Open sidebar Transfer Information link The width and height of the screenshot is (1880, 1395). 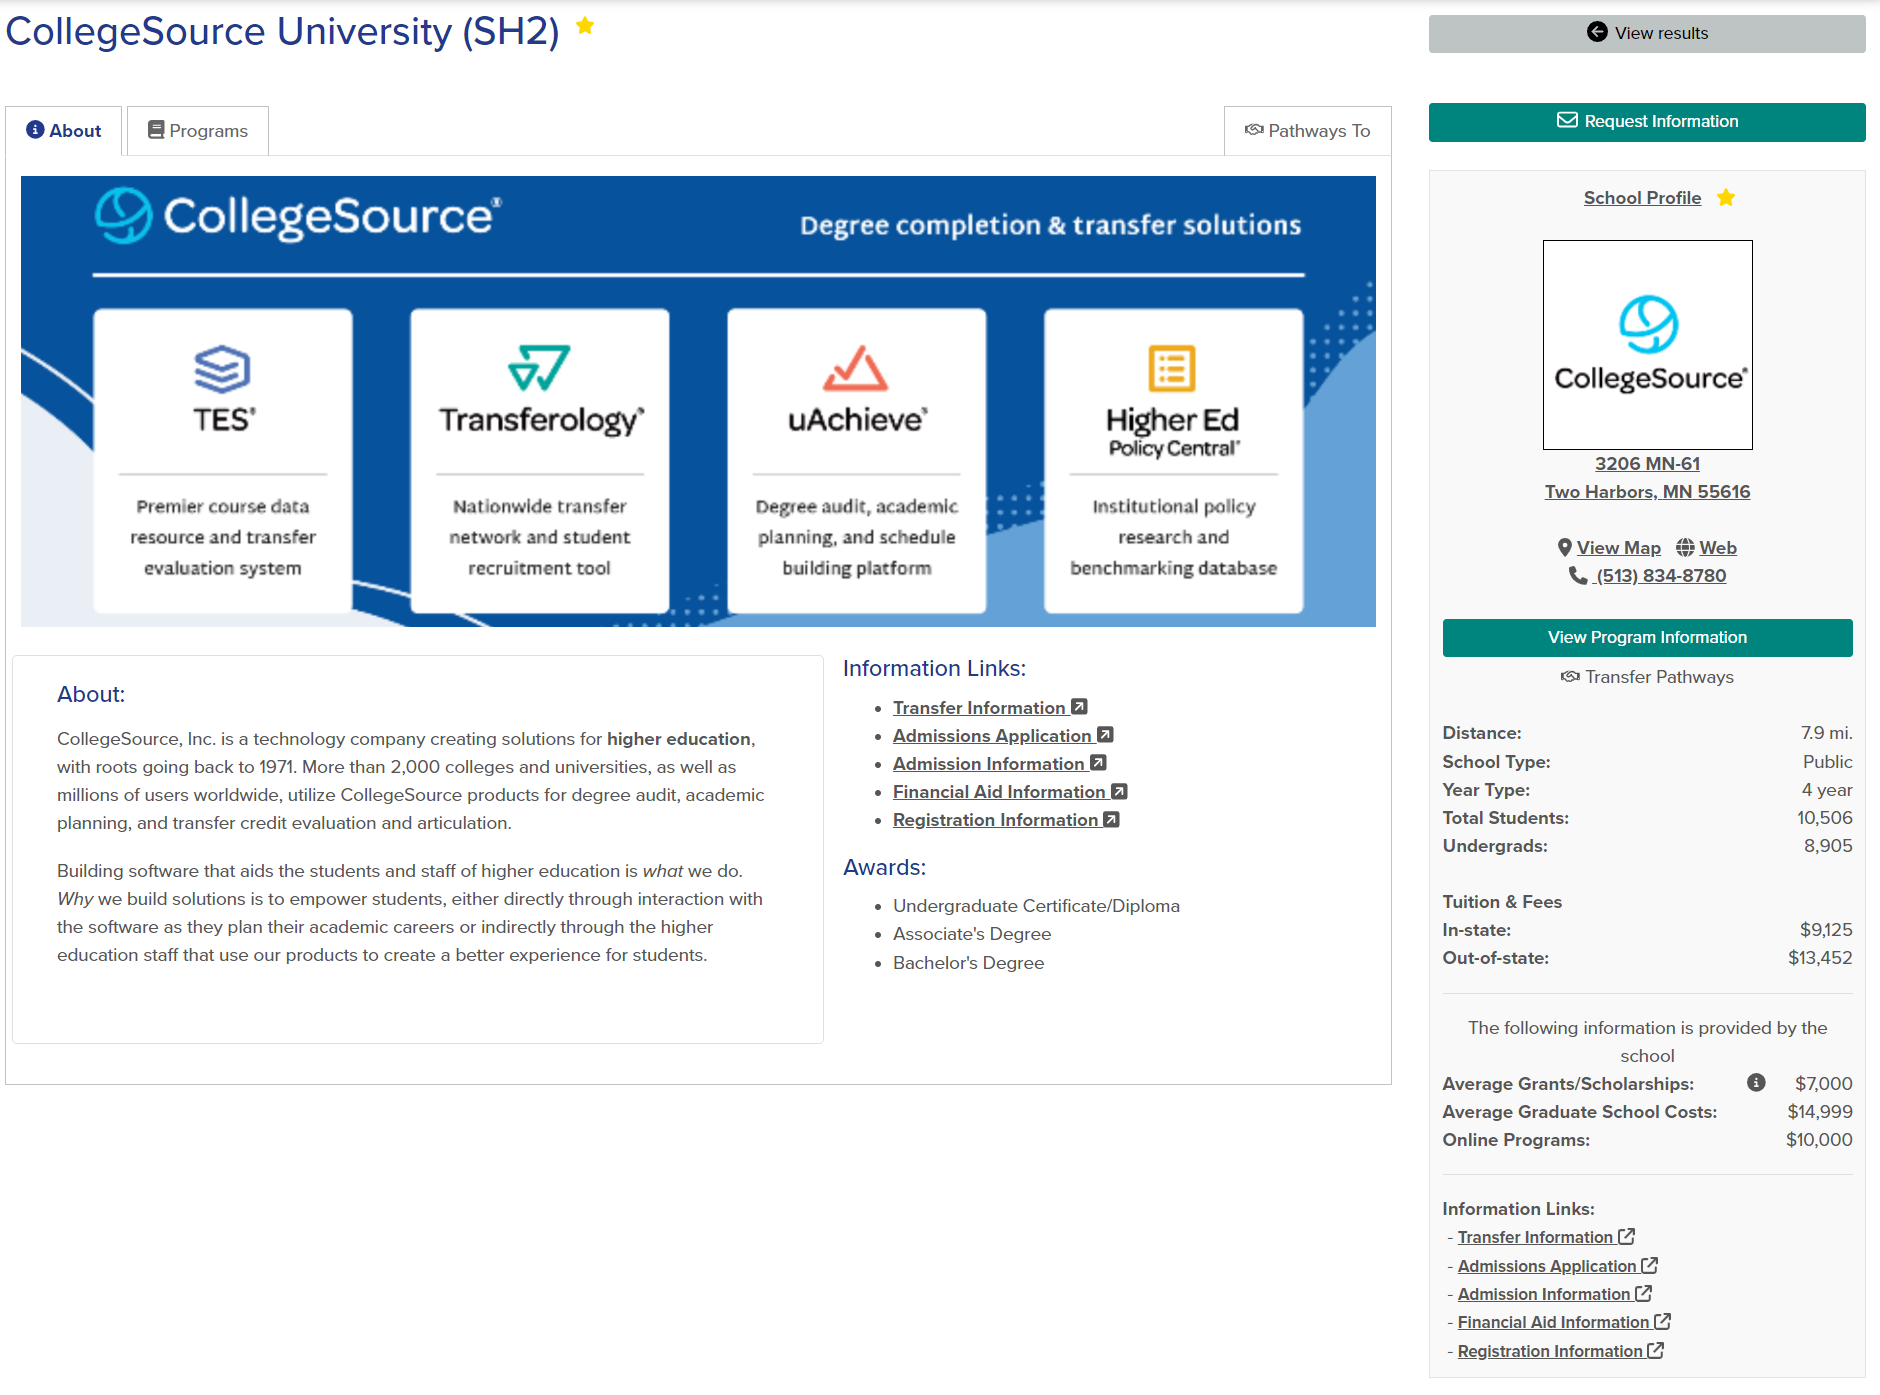(x=1535, y=1237)
